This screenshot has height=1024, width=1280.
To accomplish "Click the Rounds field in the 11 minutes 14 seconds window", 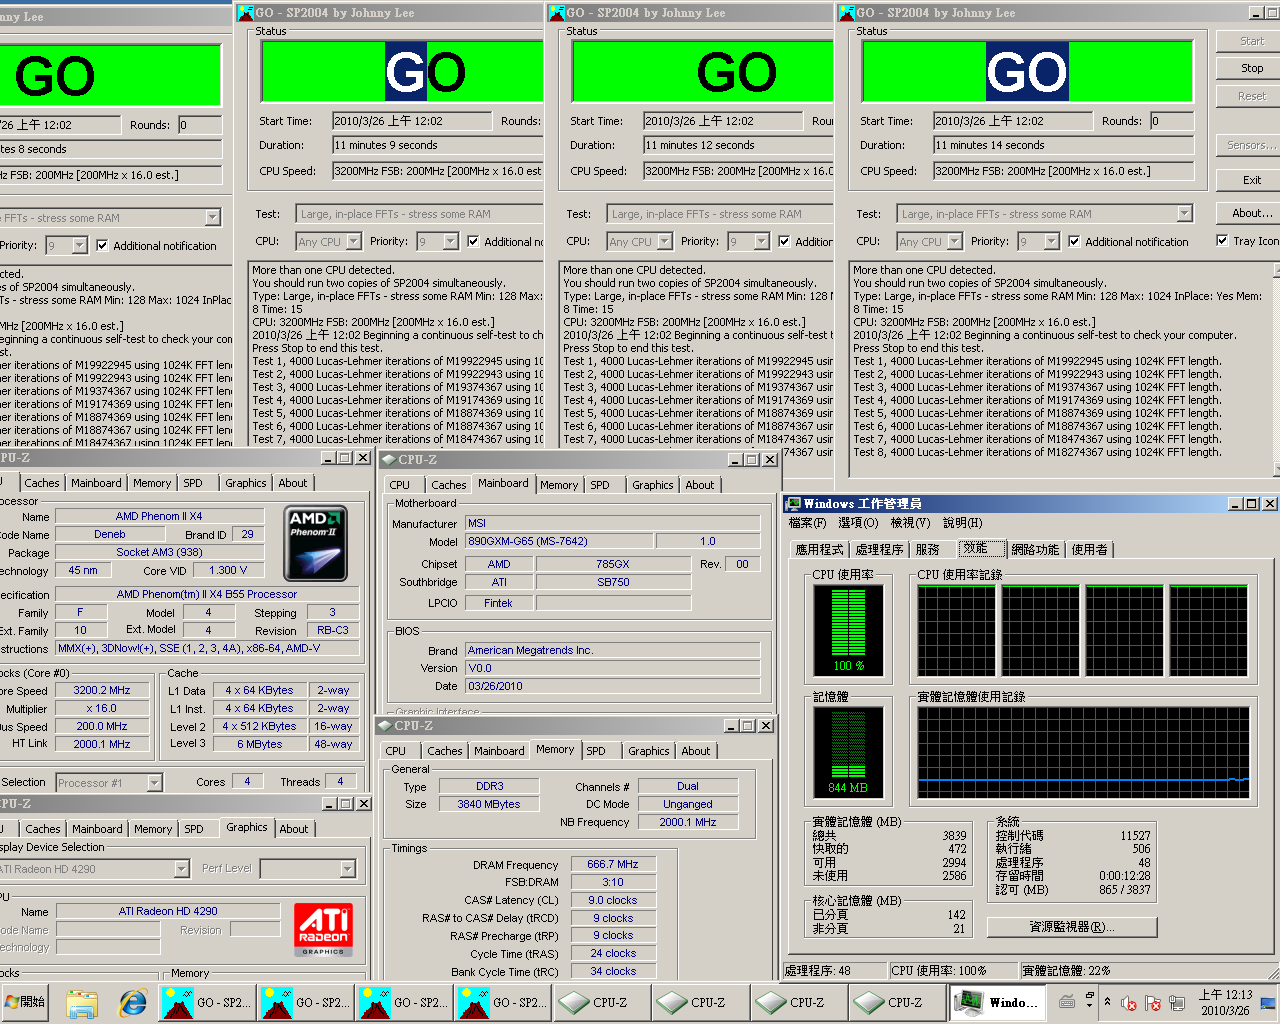I will 1171,121.
